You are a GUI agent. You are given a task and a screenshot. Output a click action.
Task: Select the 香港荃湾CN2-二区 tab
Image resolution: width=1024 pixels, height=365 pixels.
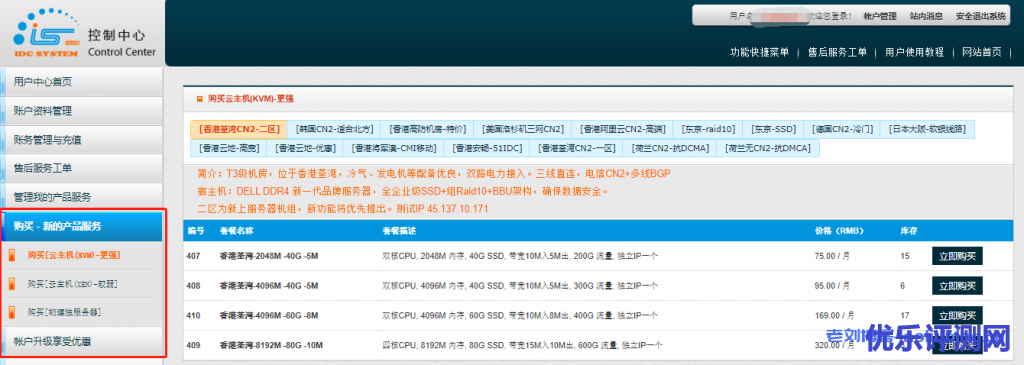239,129
